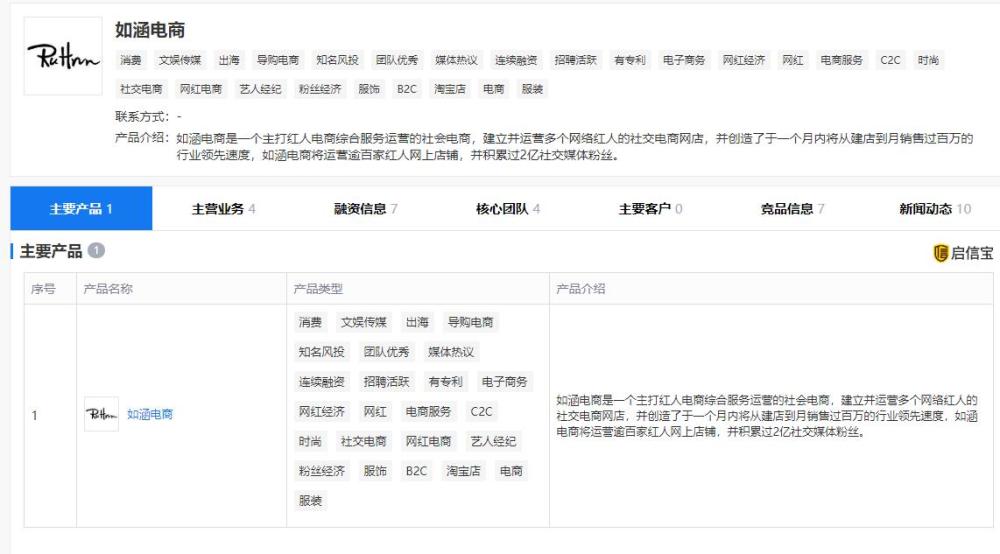Select the 电商服务 tag in the 产品类型 cell
Screen dimensions: 1000x554
coord(428,411)
